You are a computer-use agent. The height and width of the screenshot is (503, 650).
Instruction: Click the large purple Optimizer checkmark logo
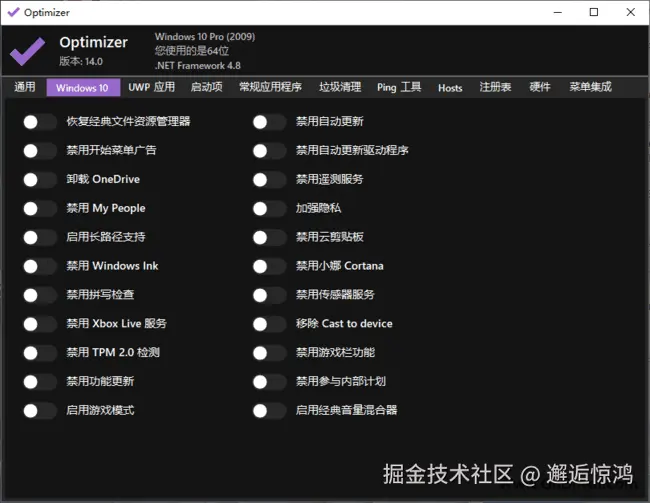click(x=27, y=51)
